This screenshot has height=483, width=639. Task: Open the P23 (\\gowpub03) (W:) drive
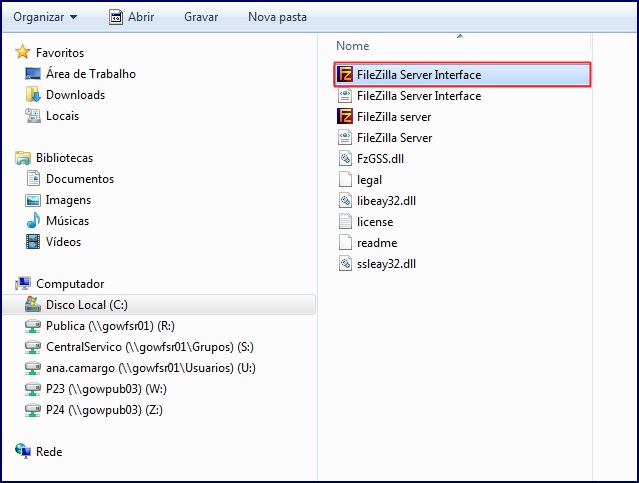click(x=106, y=389)
